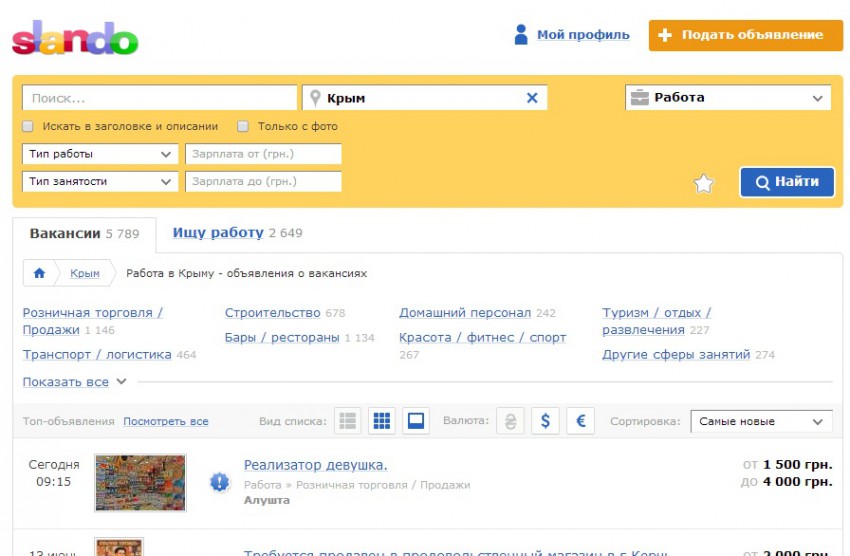The width and height of the screenshot is (850, 556).
Task: Switch to grid view icon
Action: tap(382, 421)
